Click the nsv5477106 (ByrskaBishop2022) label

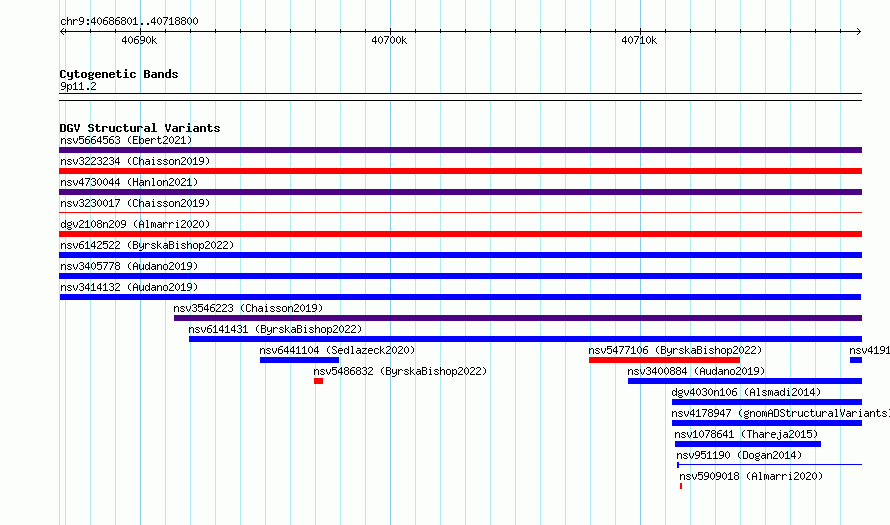[x=675, y=350]
